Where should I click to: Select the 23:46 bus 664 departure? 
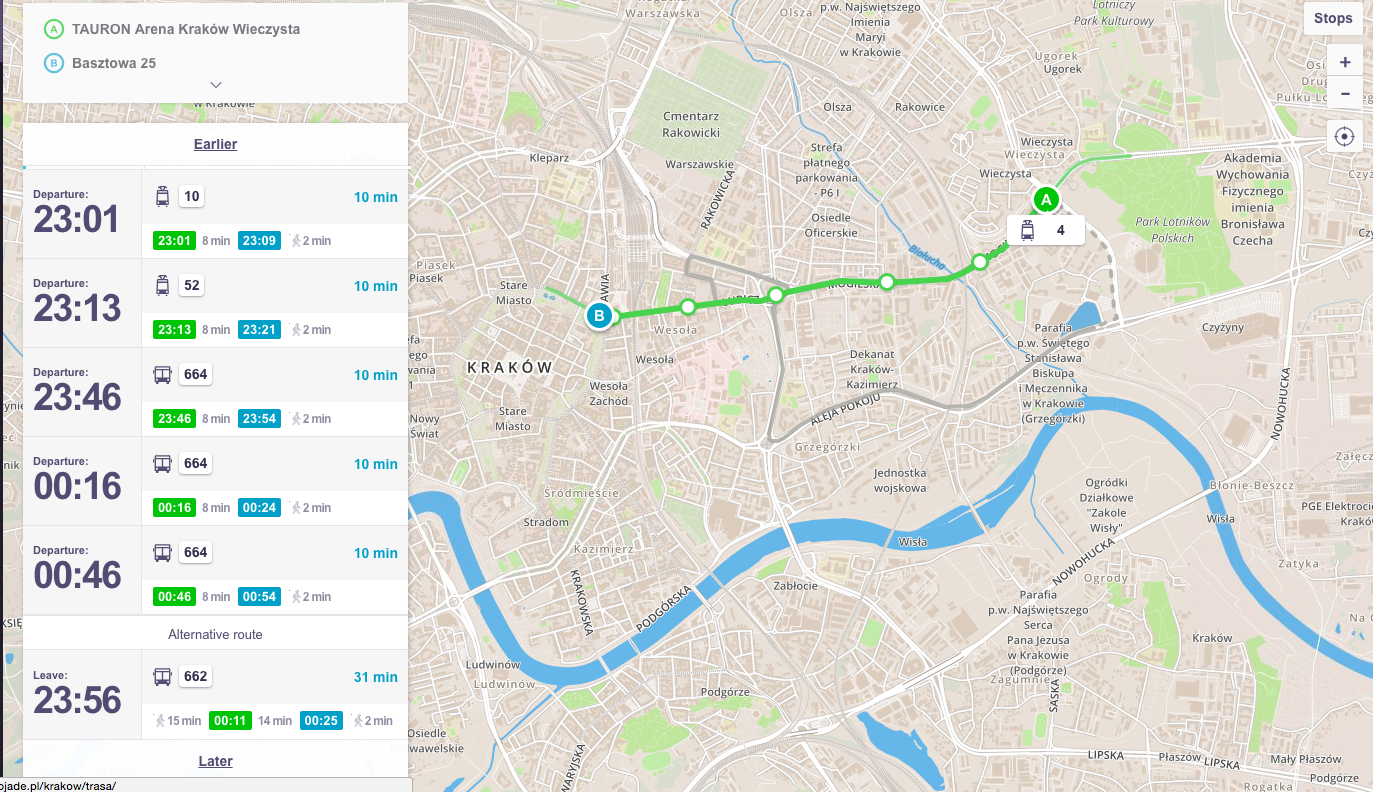pos(215,392)
